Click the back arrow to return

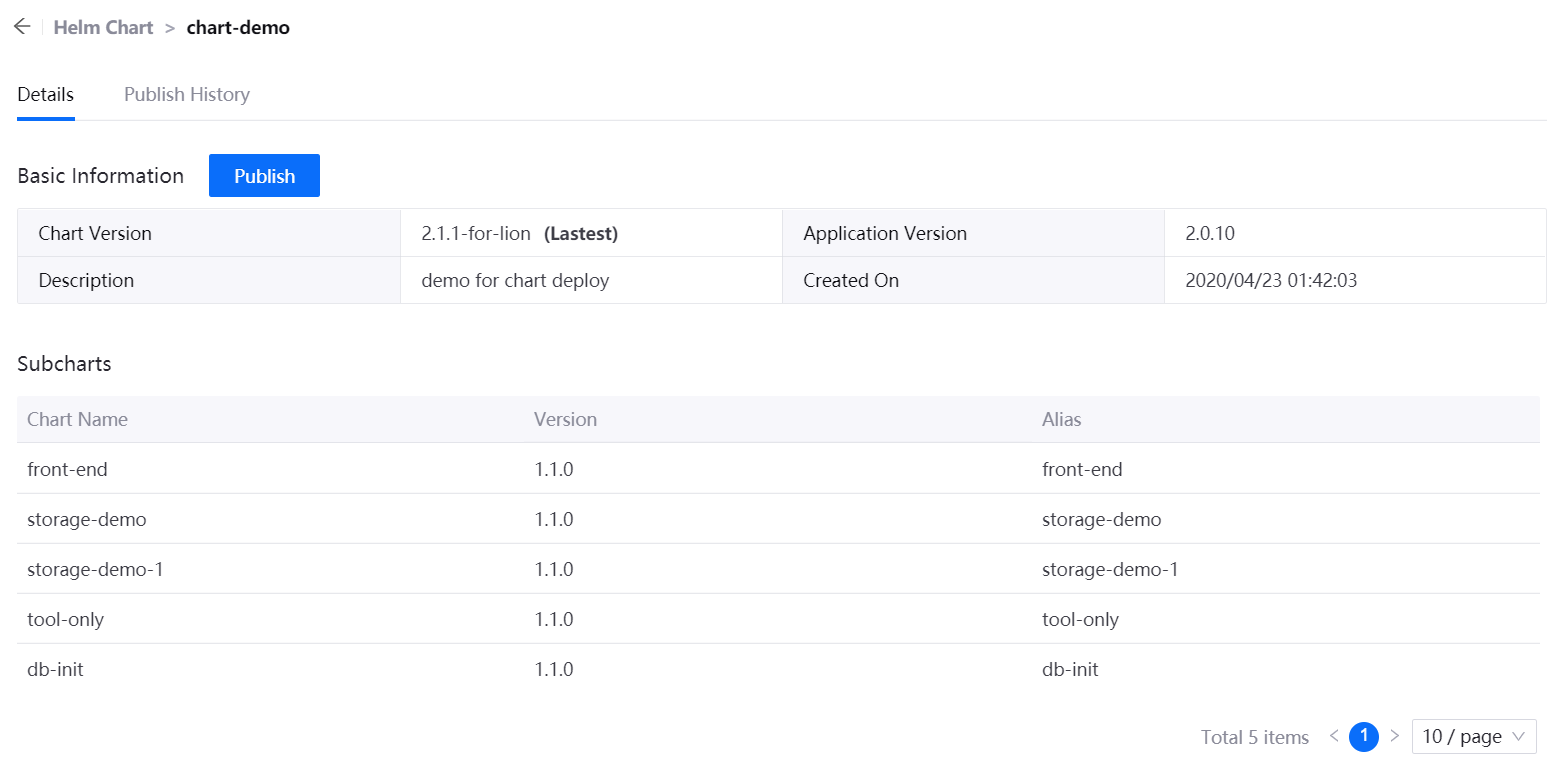click(22, 26)
